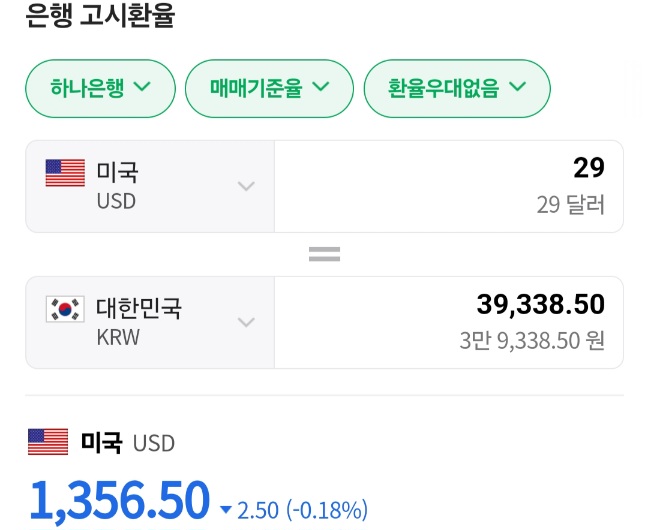The height and width of the screenshot is (530, 648).
Task: Click the 은행 고시환율 section title
Action: pyautogui.click(x=100, y=15)
